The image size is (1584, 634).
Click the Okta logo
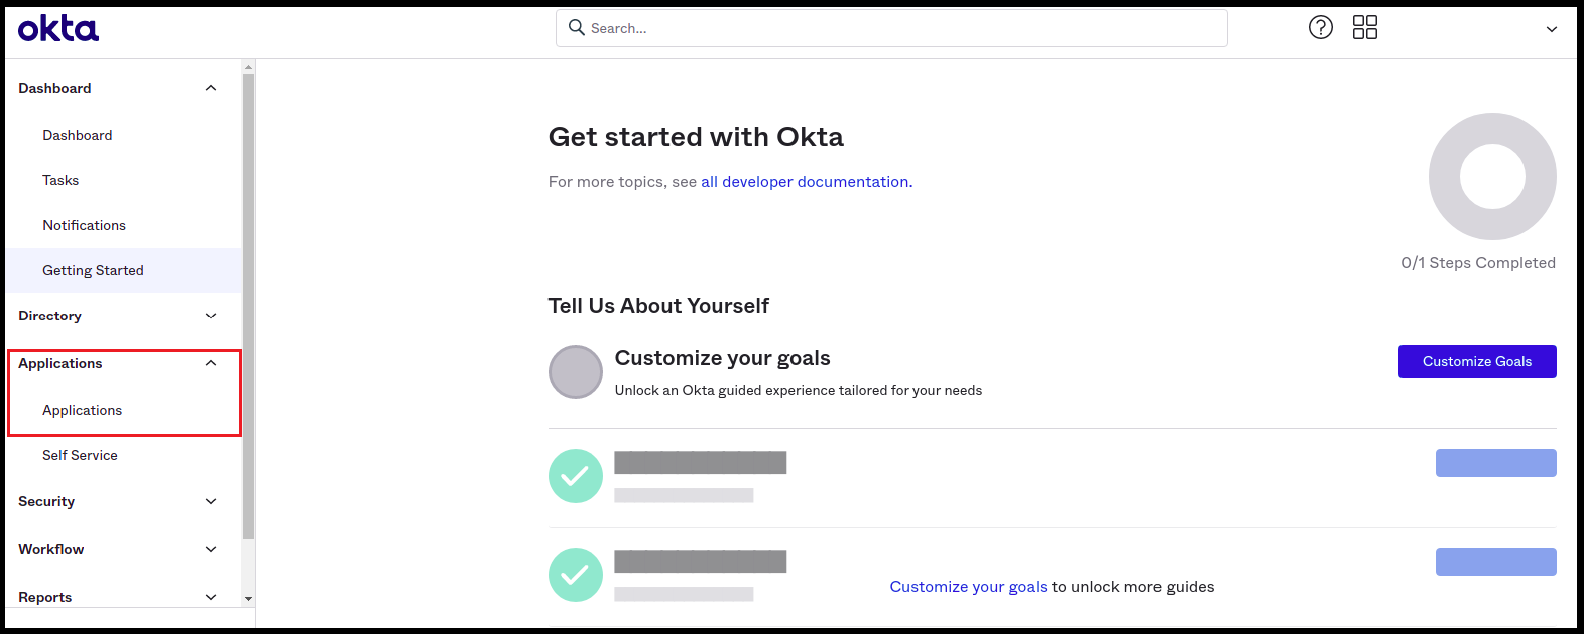point(57,28)
